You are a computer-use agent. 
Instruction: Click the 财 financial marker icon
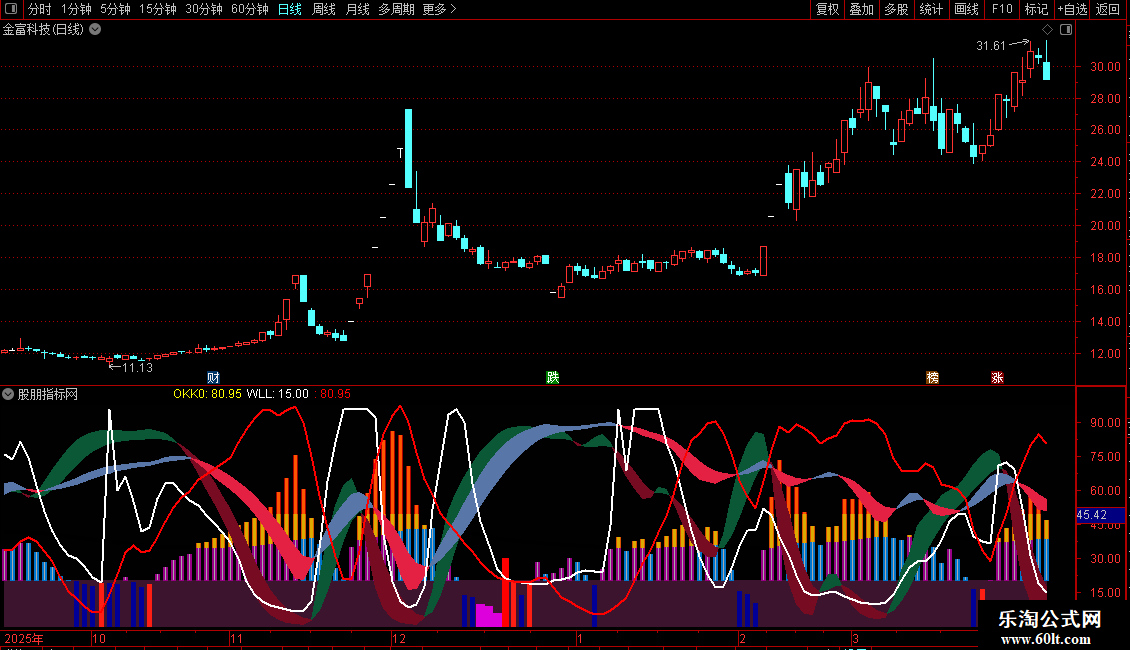tap(213, 378)
